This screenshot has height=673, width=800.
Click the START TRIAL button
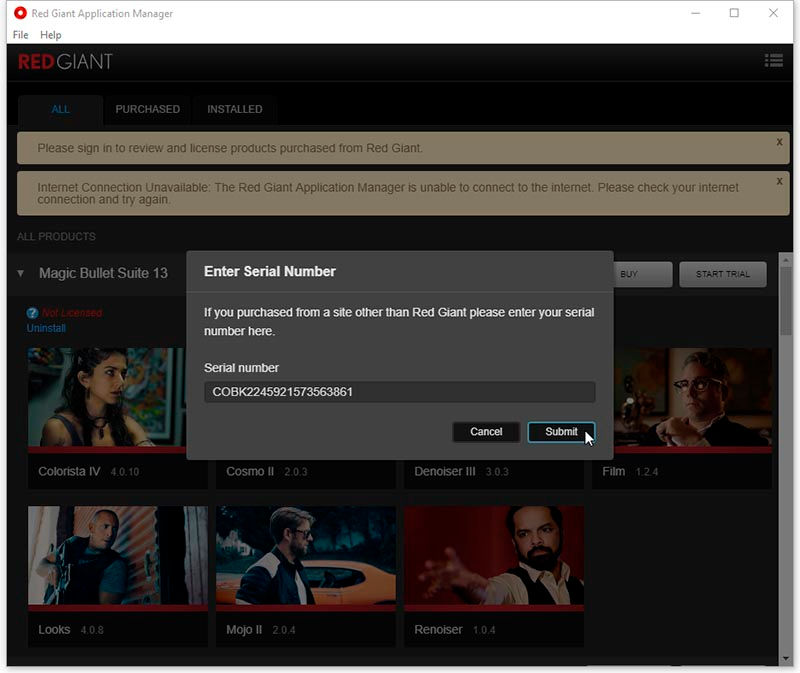[x=722, y=275]
